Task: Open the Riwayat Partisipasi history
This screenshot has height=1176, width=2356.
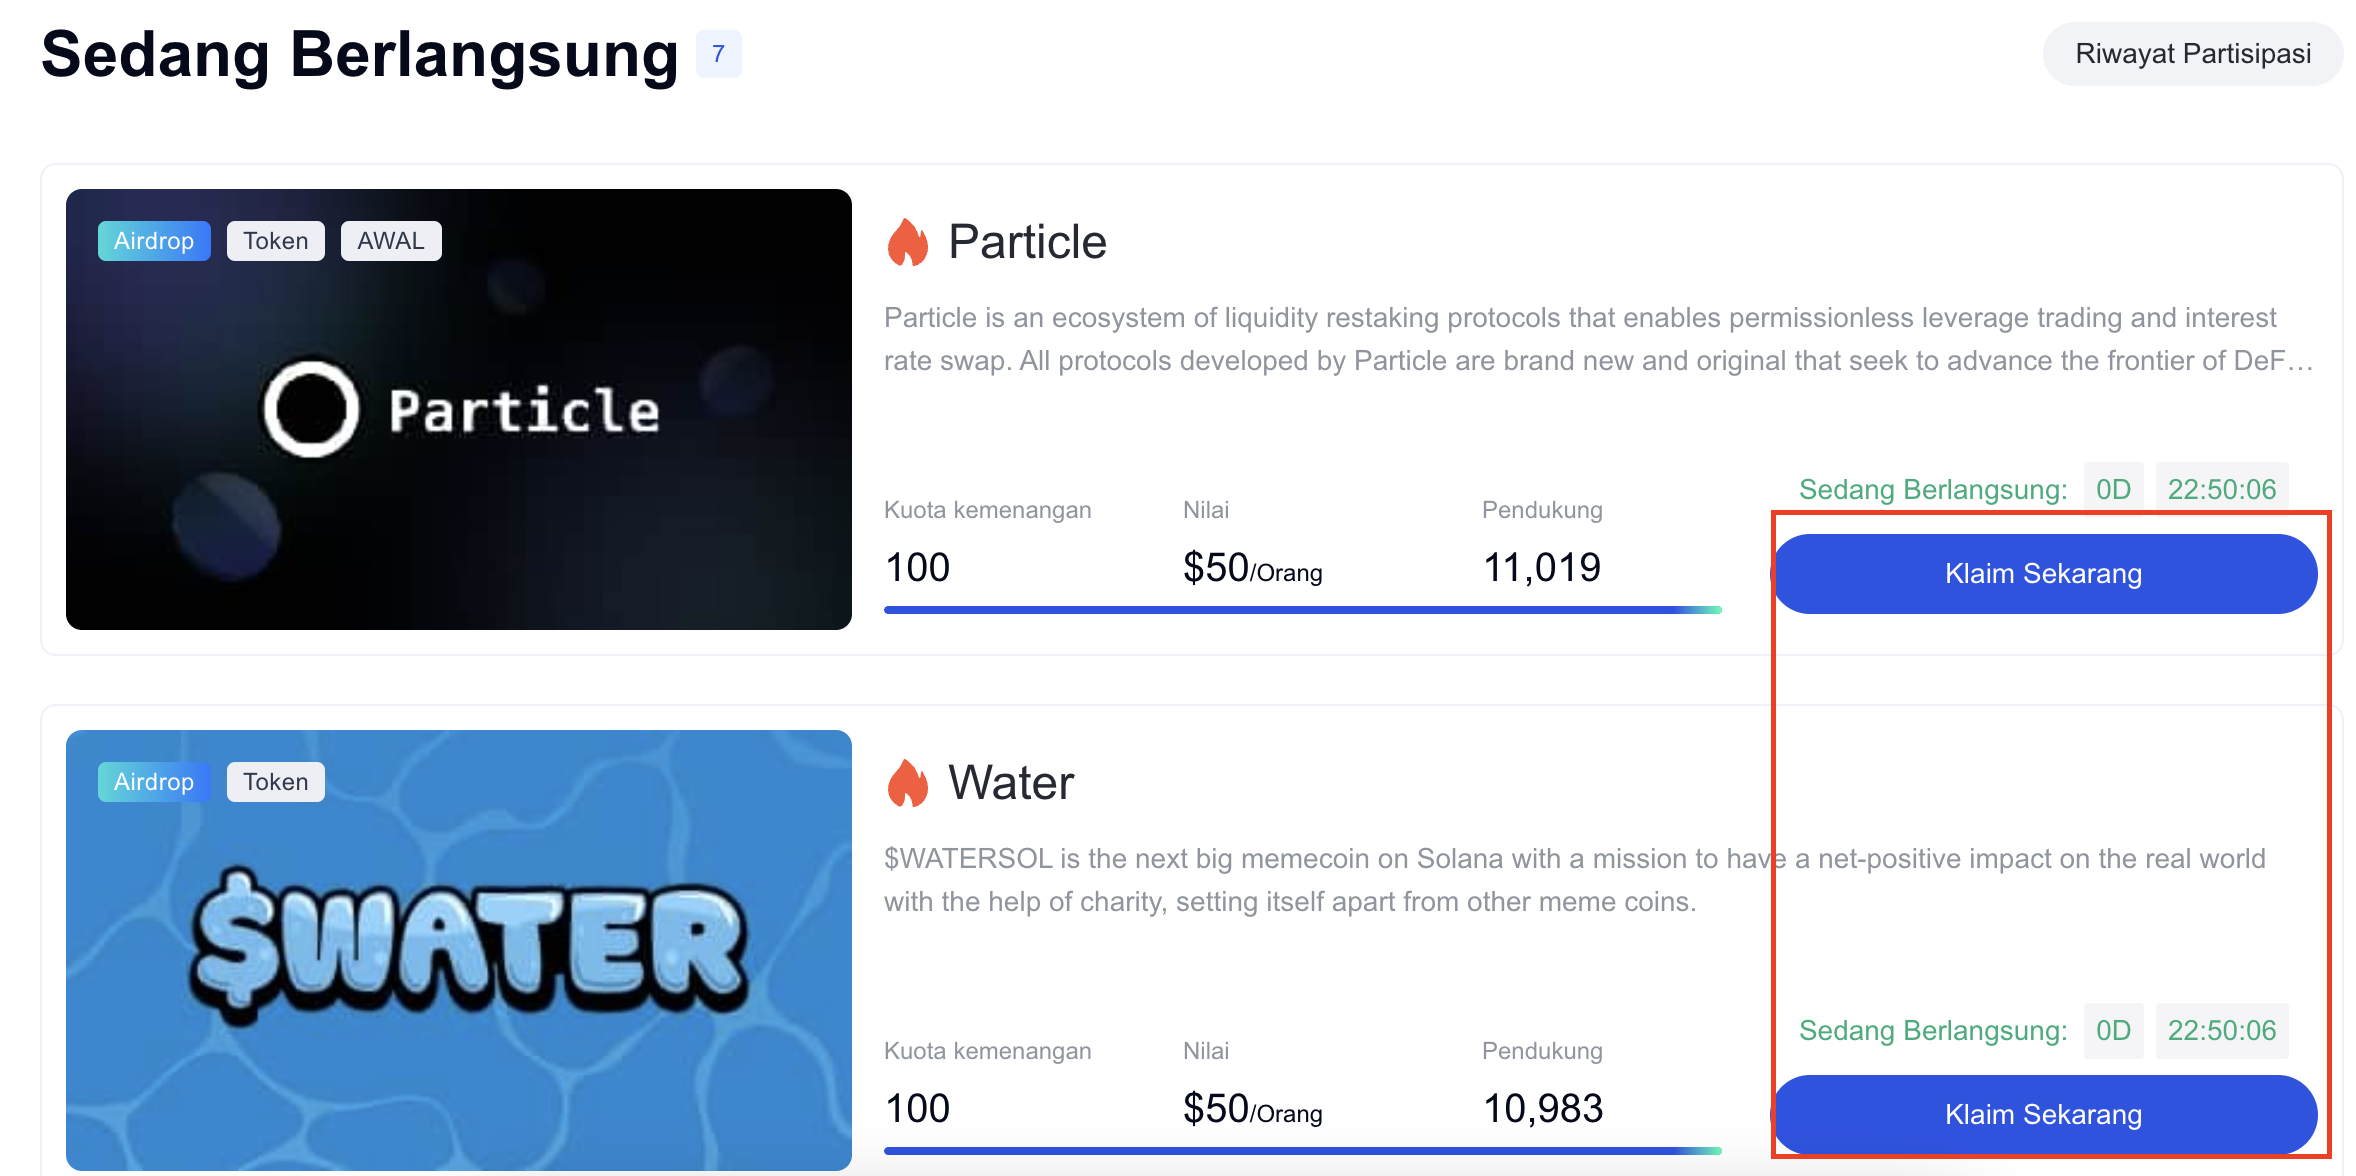Action: tap(2192, 54)
